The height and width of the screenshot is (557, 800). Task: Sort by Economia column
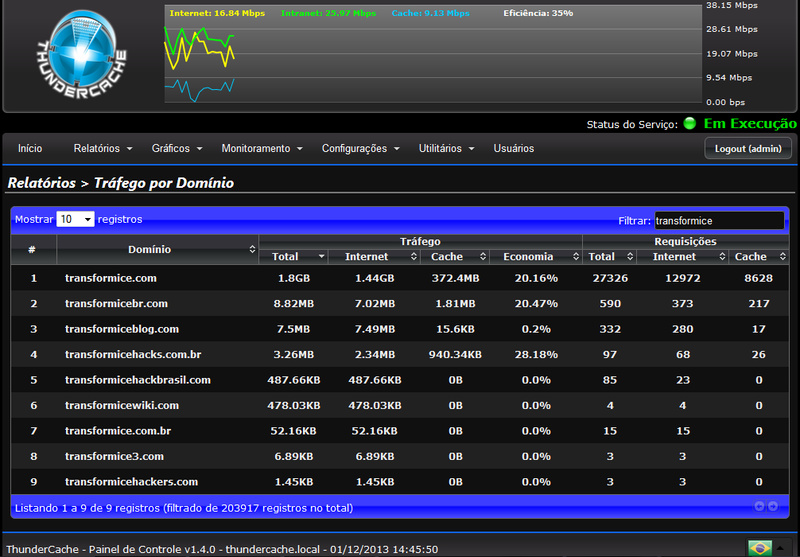[536, 257]
